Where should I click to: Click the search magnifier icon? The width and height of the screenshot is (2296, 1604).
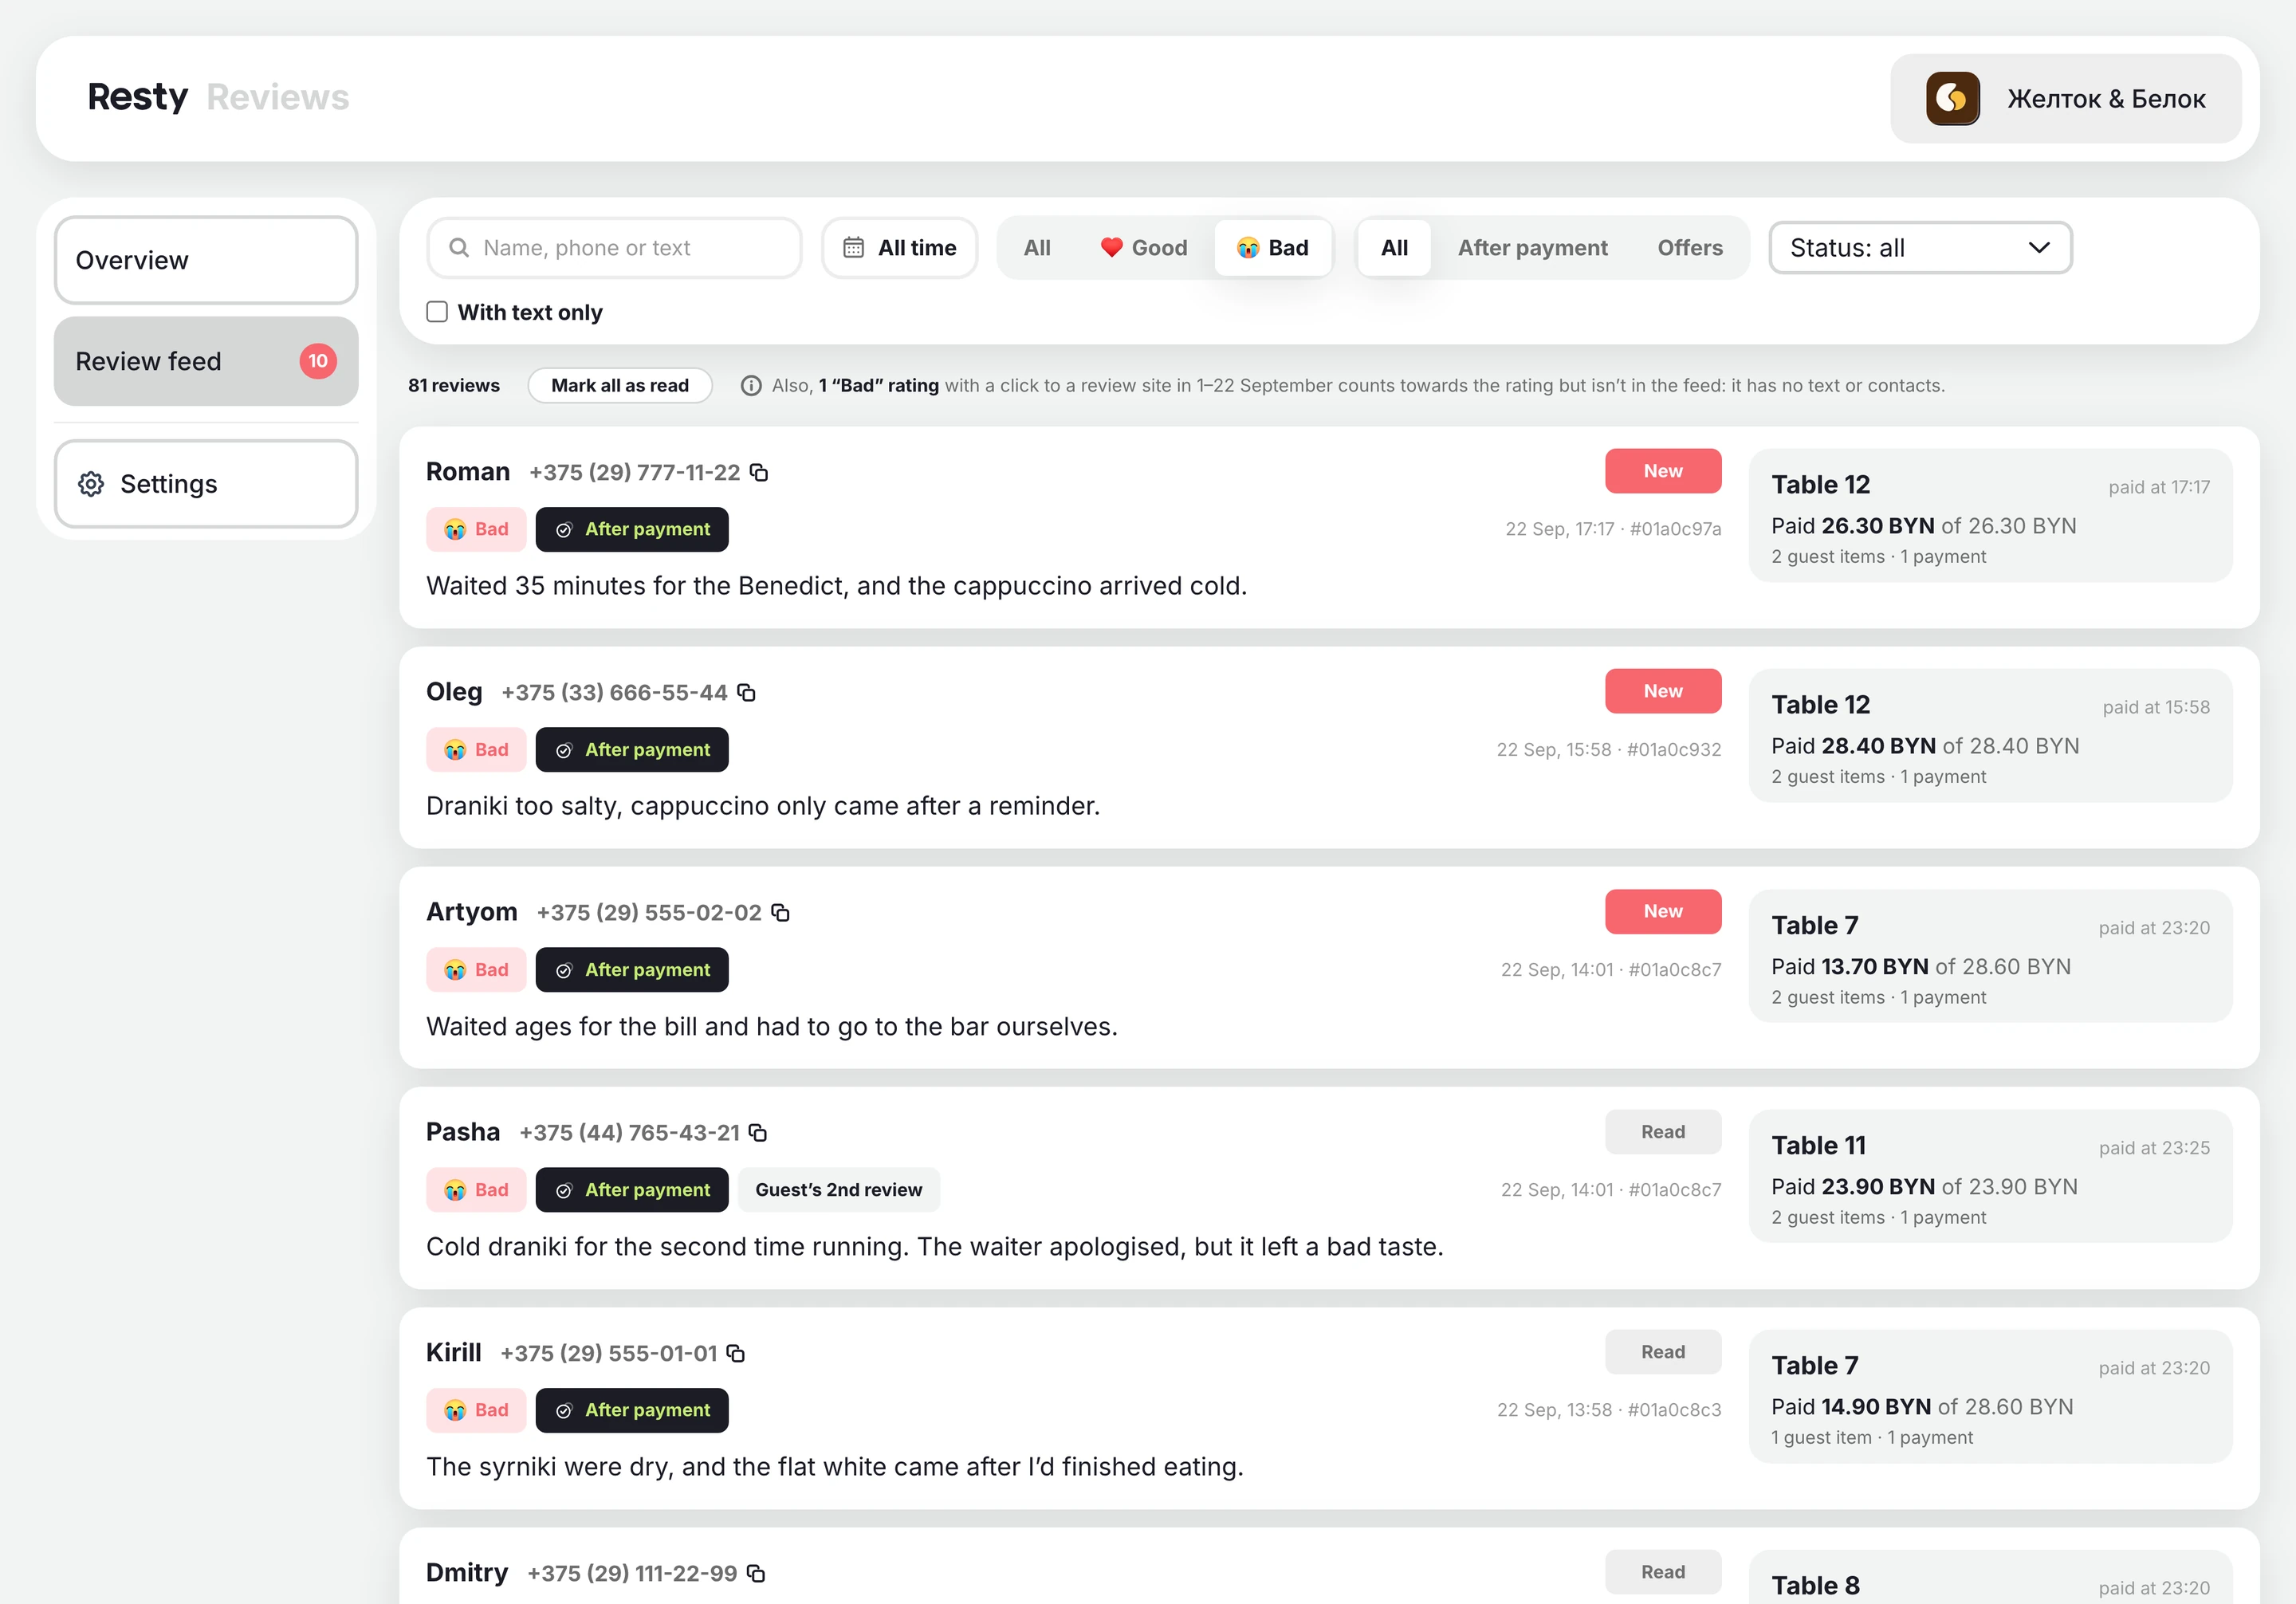[x=459, y=247]
